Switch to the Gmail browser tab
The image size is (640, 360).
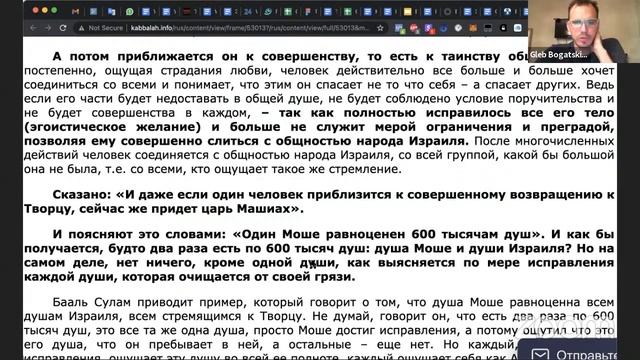pos(76,11)
